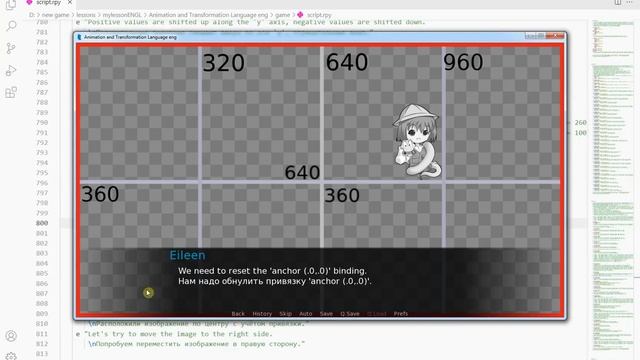Viewport: 640px width, 360px height.
Task: Open the Accounts menu in activity bar
Action: 11,336
